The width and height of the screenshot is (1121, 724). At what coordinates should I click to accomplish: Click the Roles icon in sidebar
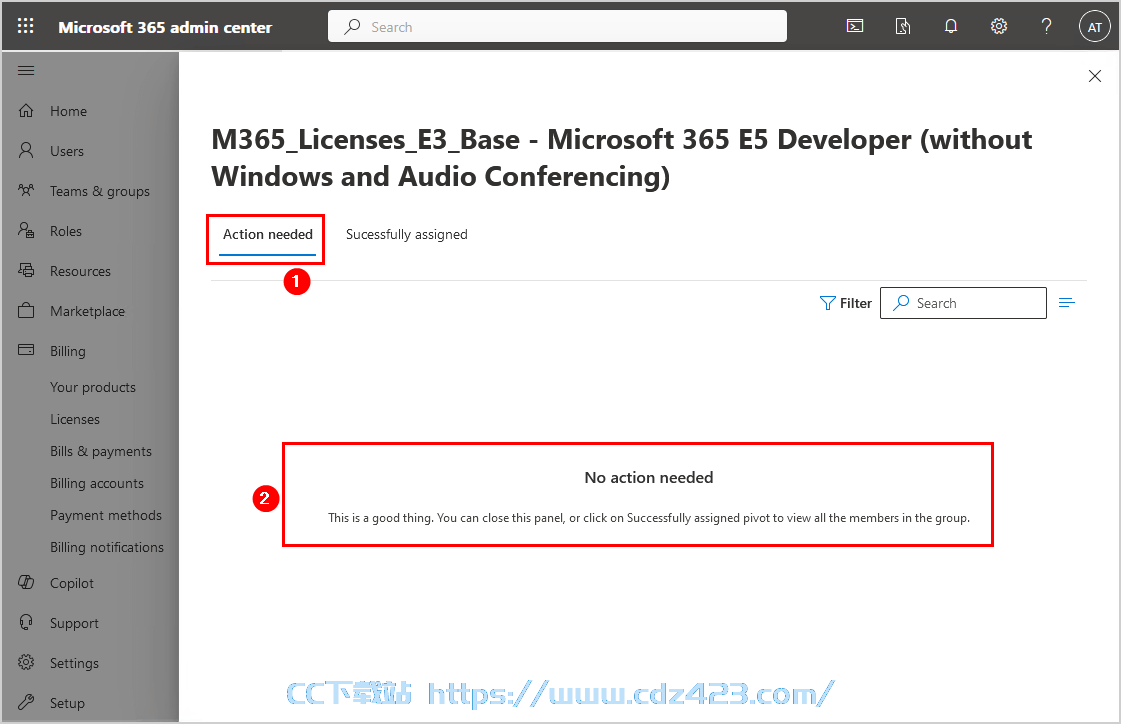pos(26,230)
